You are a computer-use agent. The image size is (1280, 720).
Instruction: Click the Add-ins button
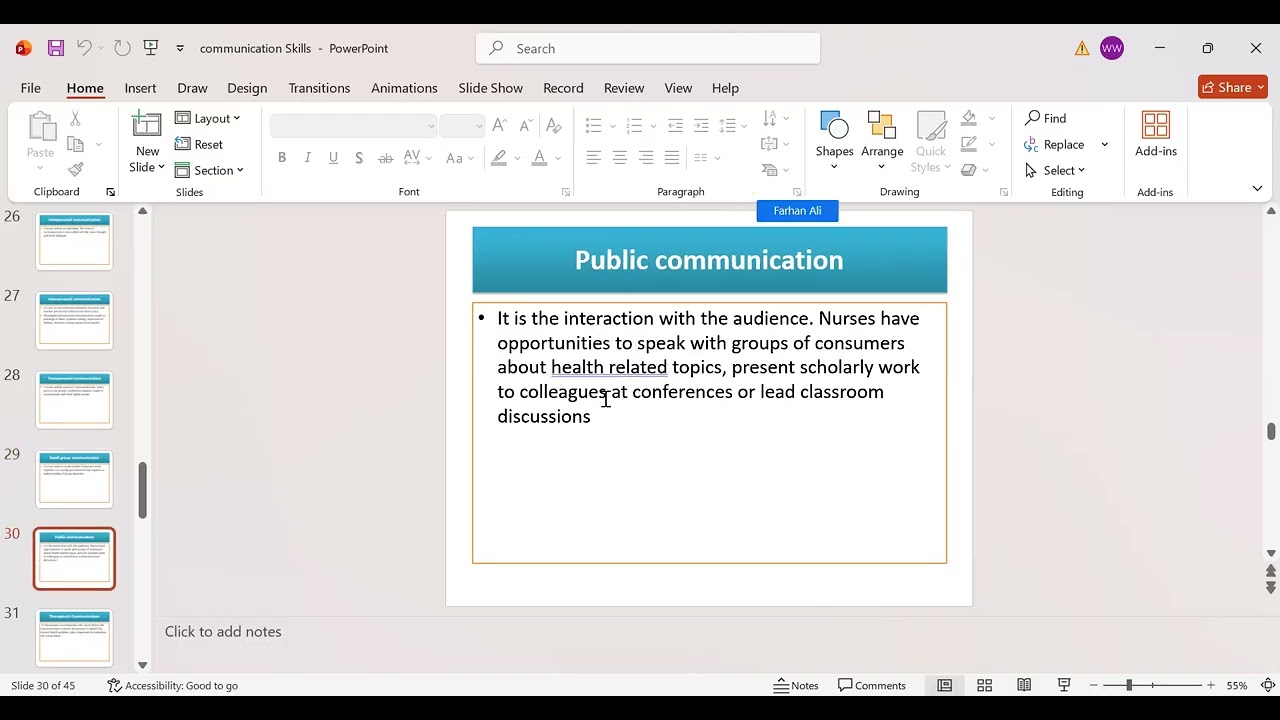1156,134
